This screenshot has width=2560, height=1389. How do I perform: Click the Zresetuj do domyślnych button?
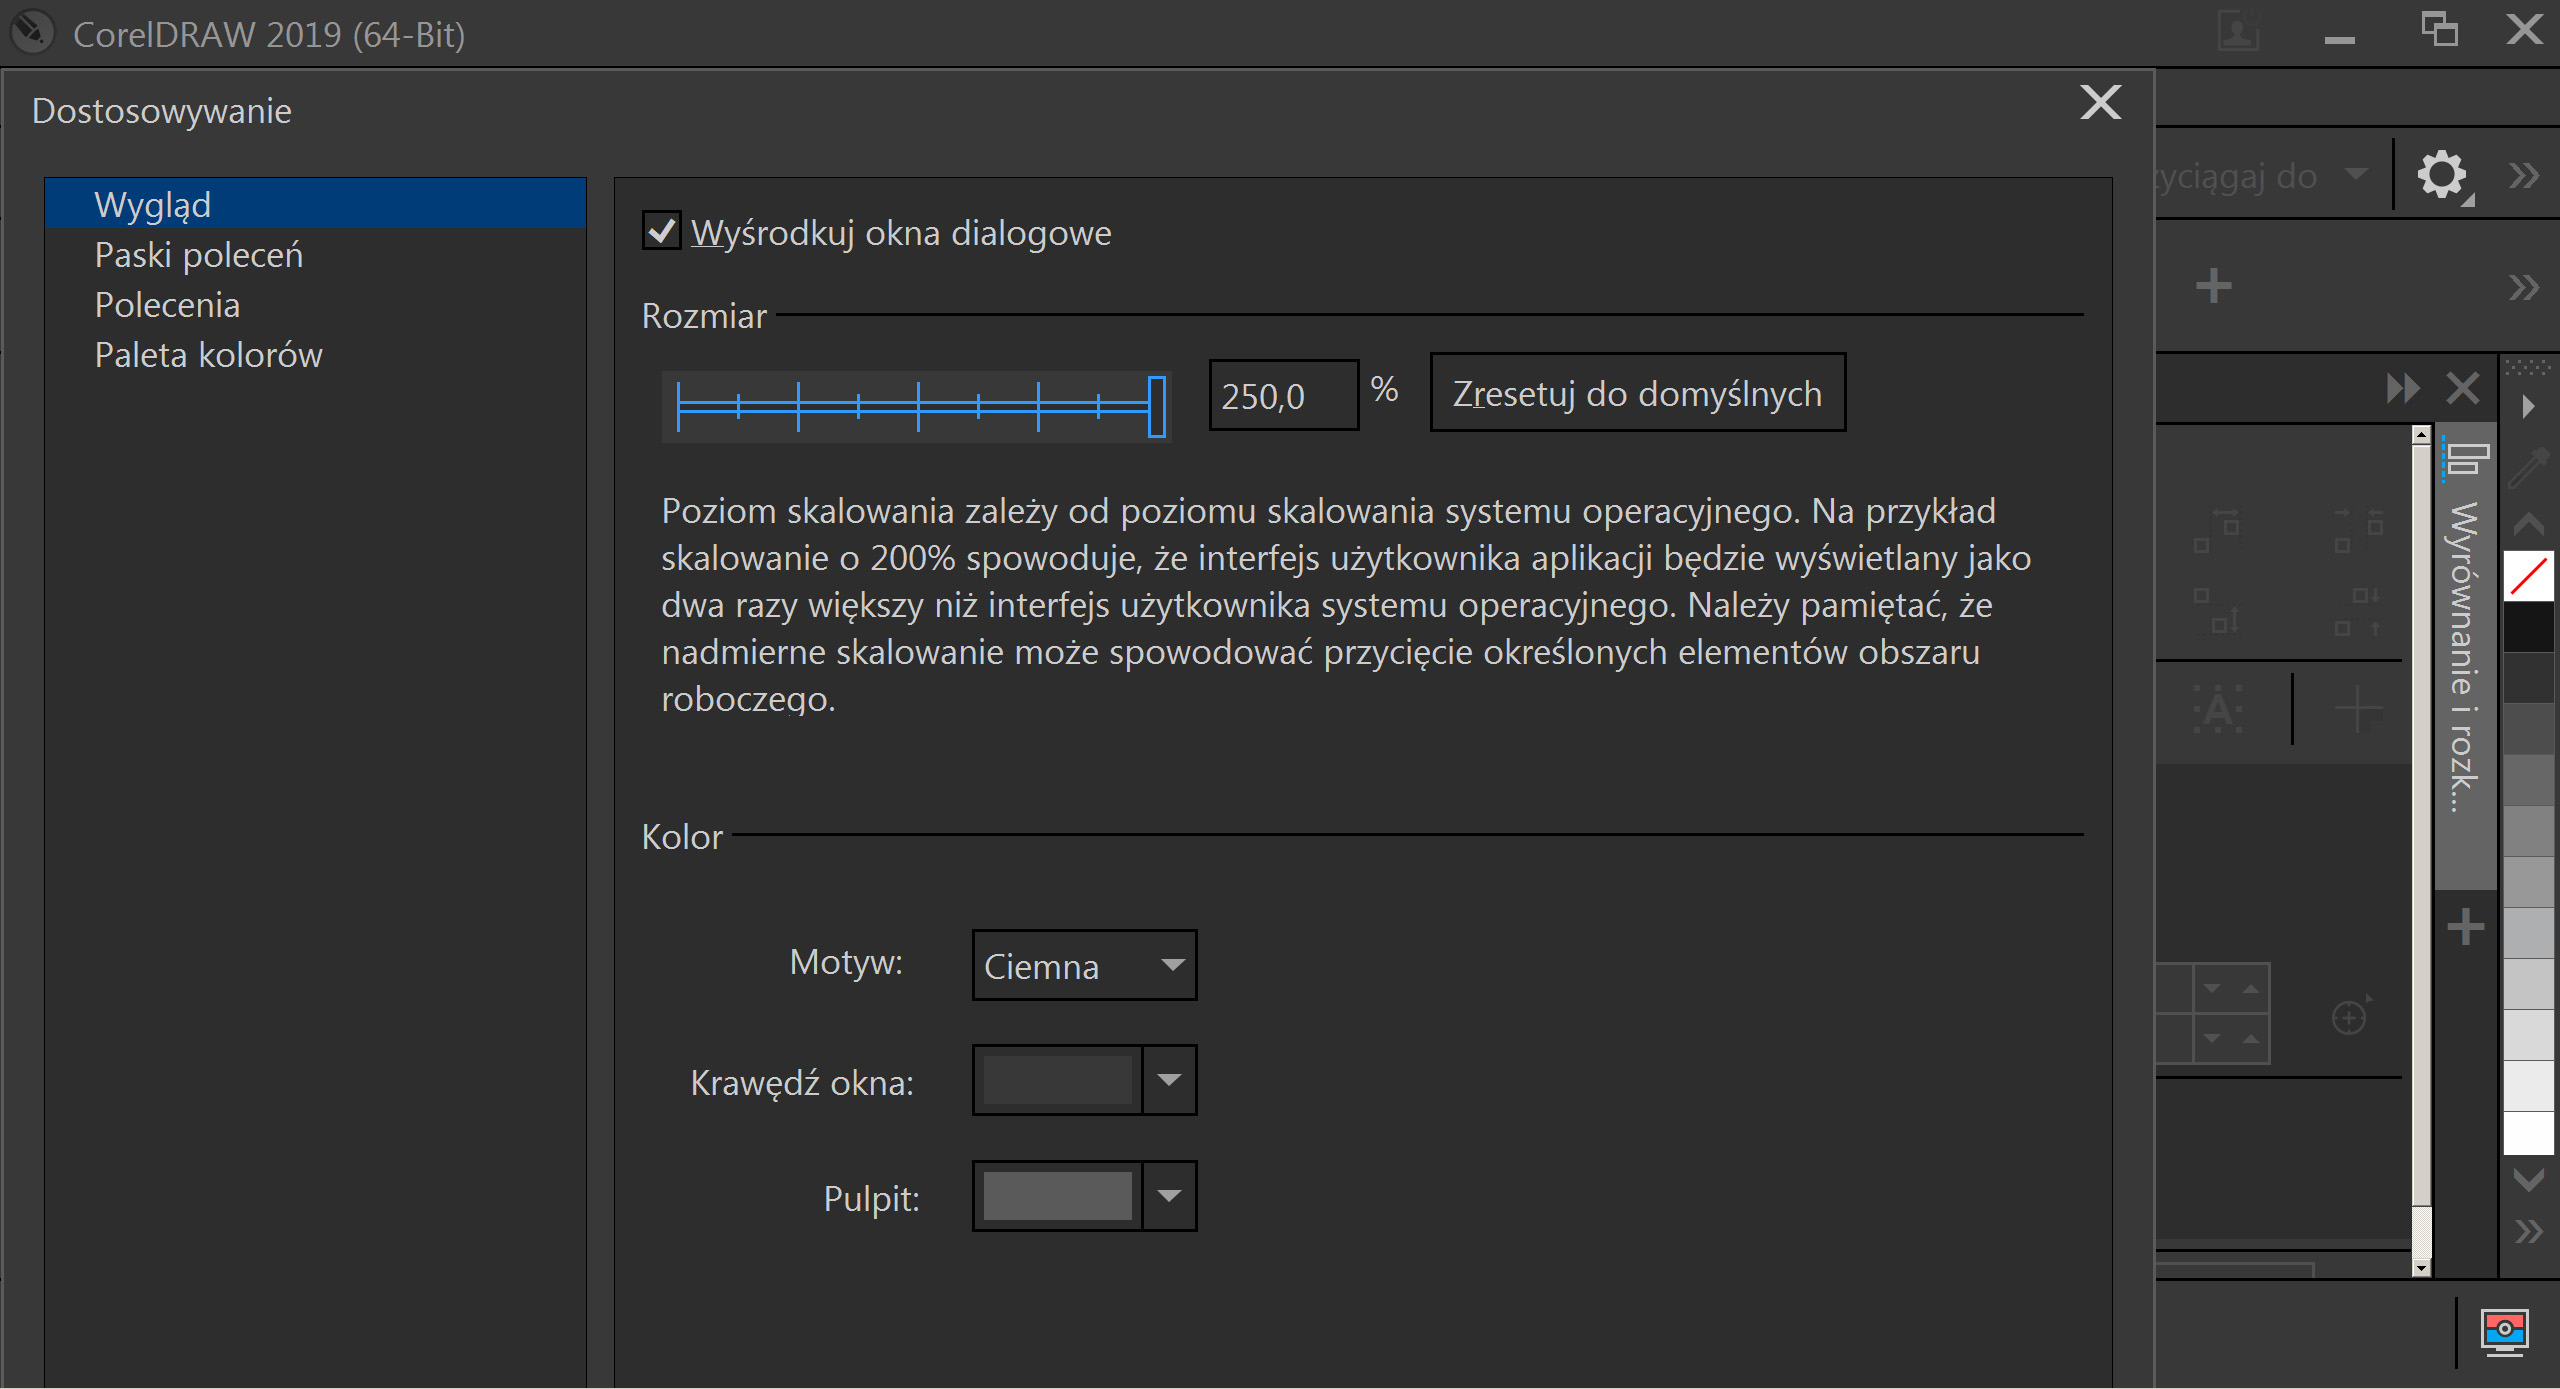point(1637,393)
